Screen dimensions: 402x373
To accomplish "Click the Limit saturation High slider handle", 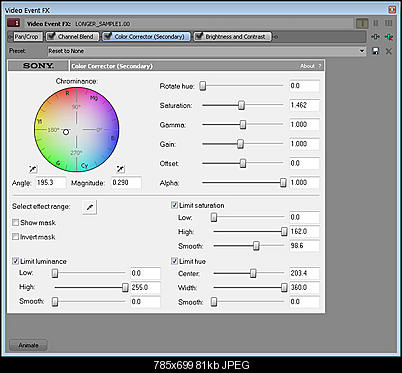I will pyautogui.click(x=284, y=231).
